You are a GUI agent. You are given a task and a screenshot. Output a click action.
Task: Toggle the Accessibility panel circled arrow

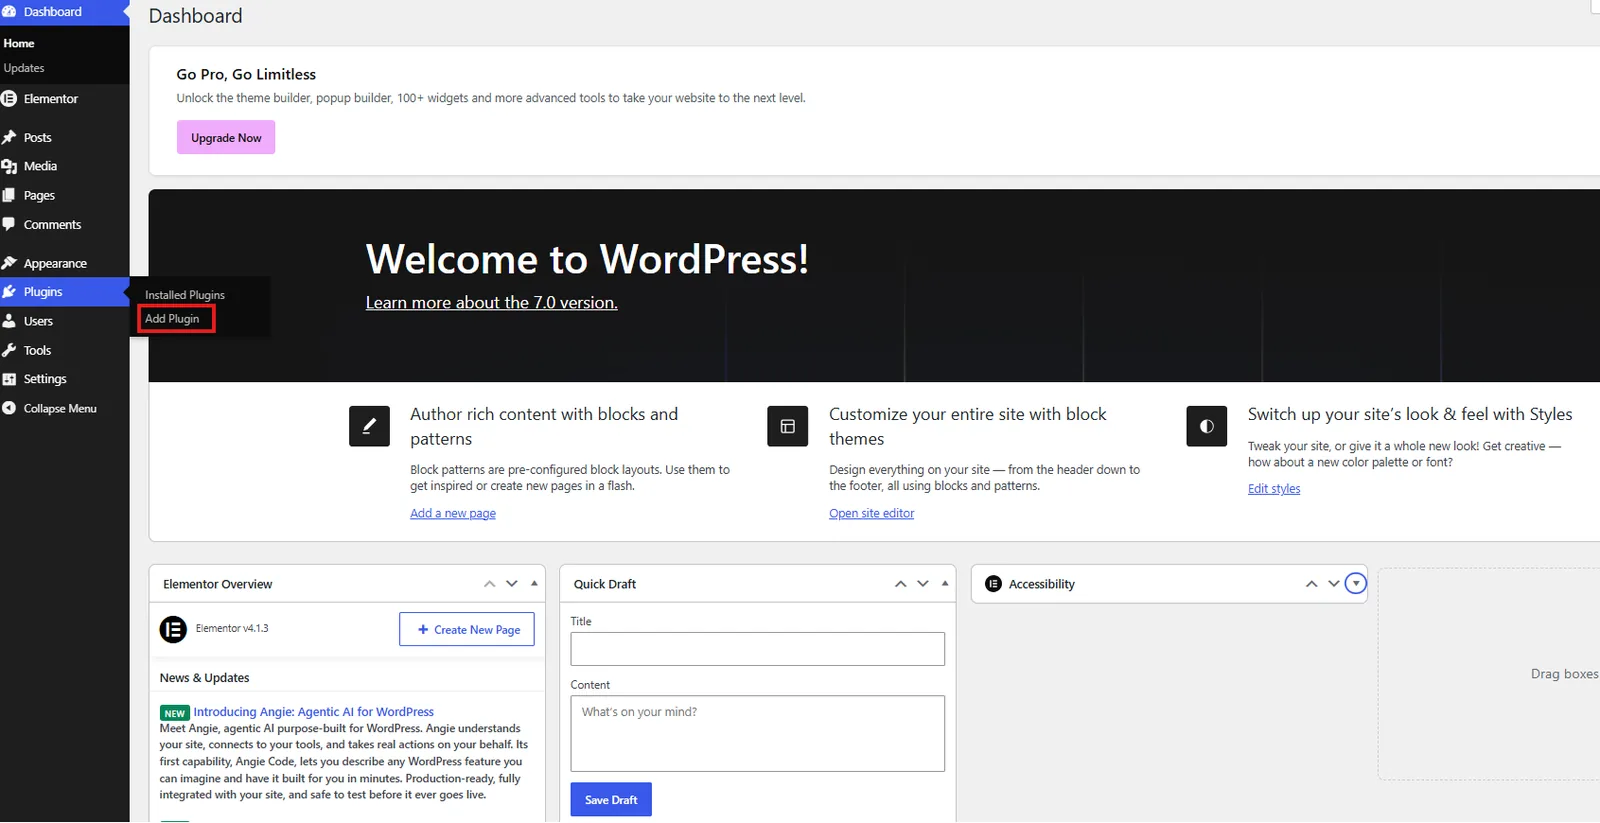(x=1355, y=583)
